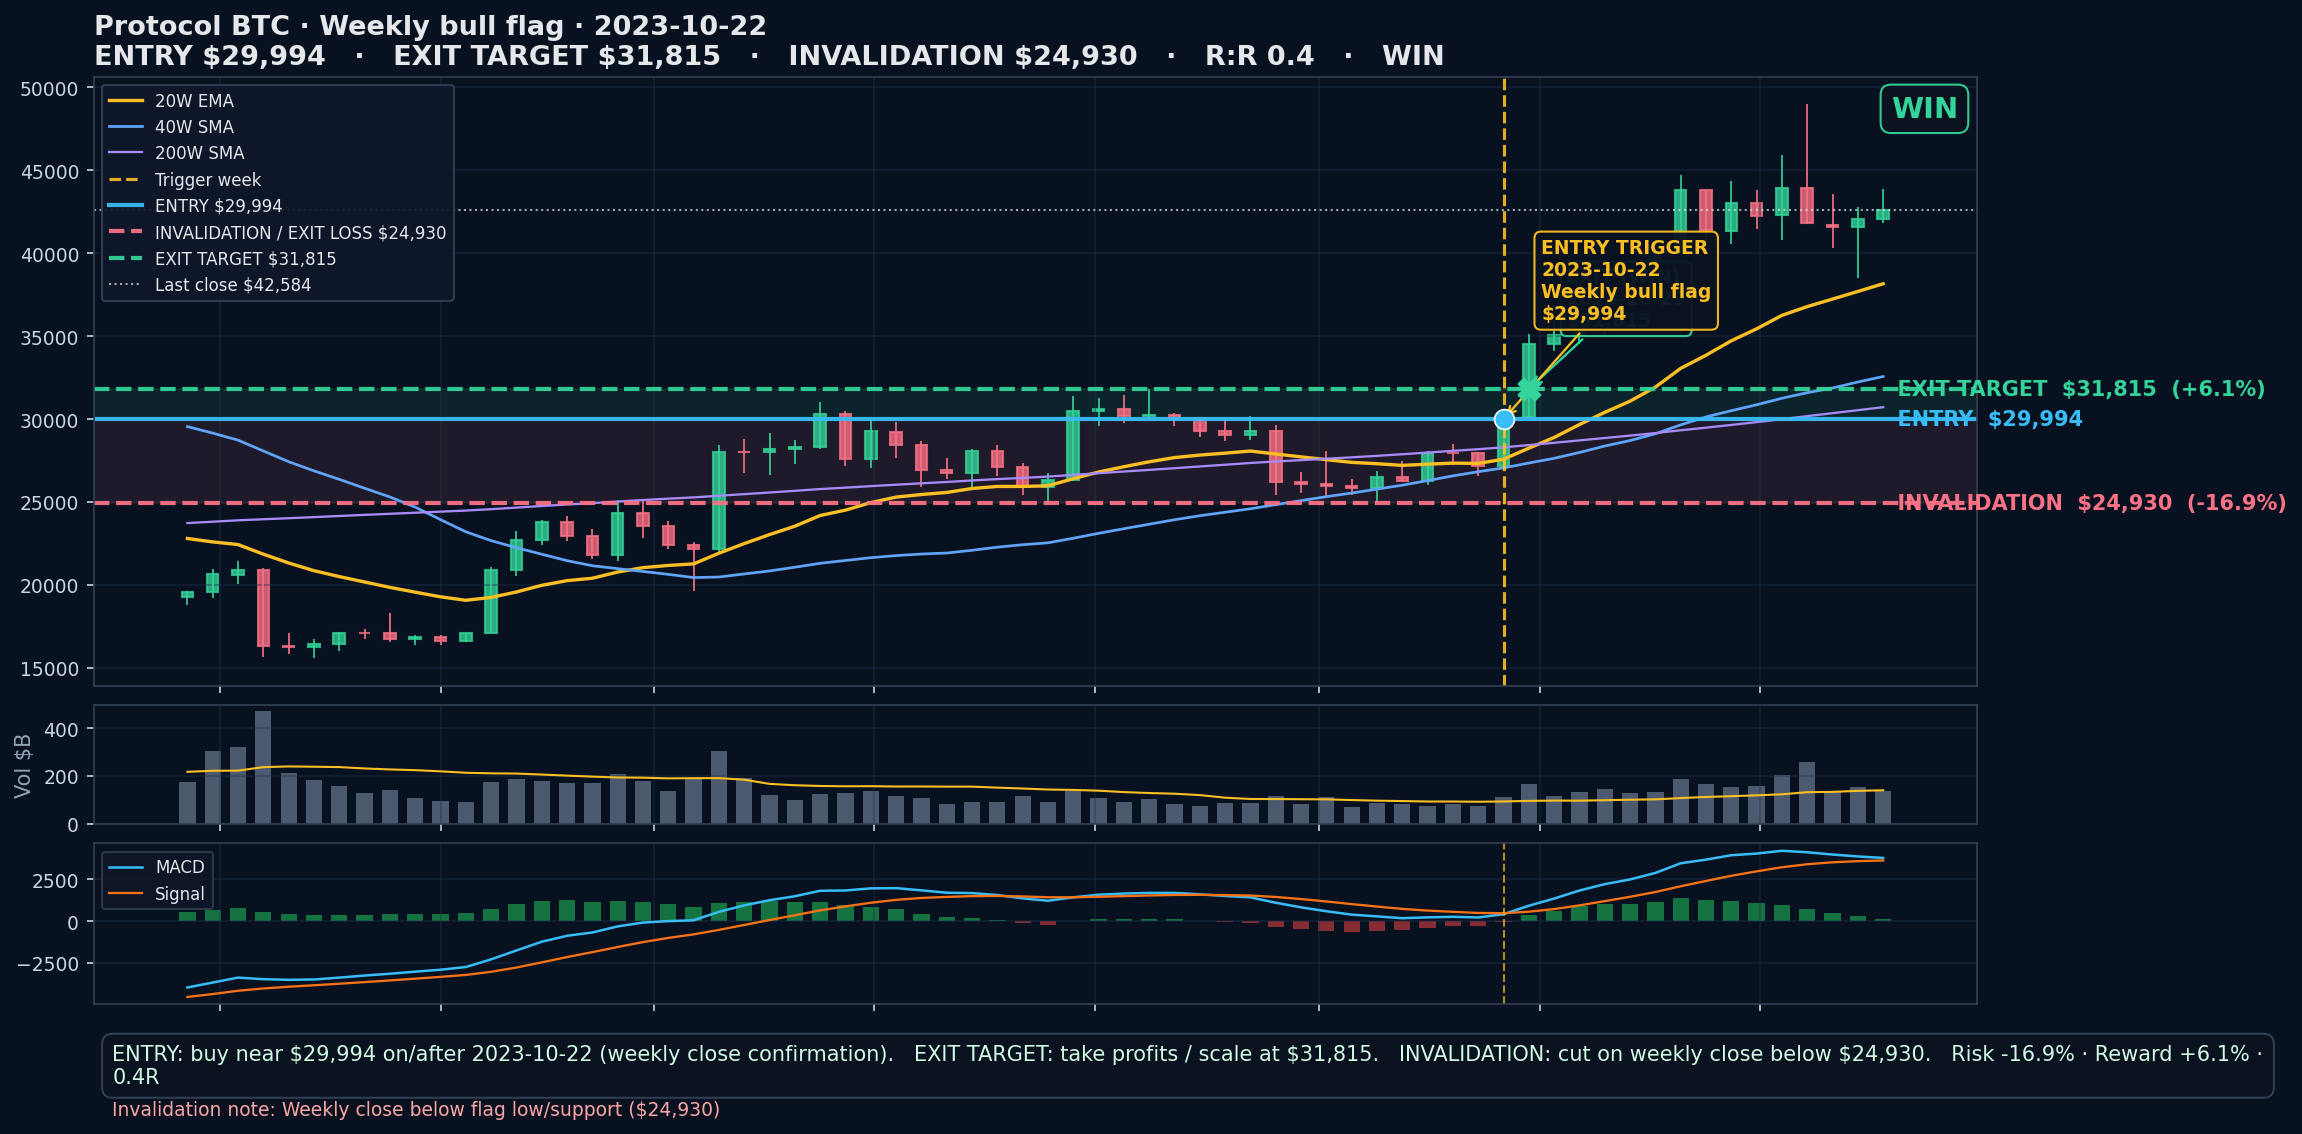Click the 400 volume axis tick
2302x1134 pixels.
62,730
